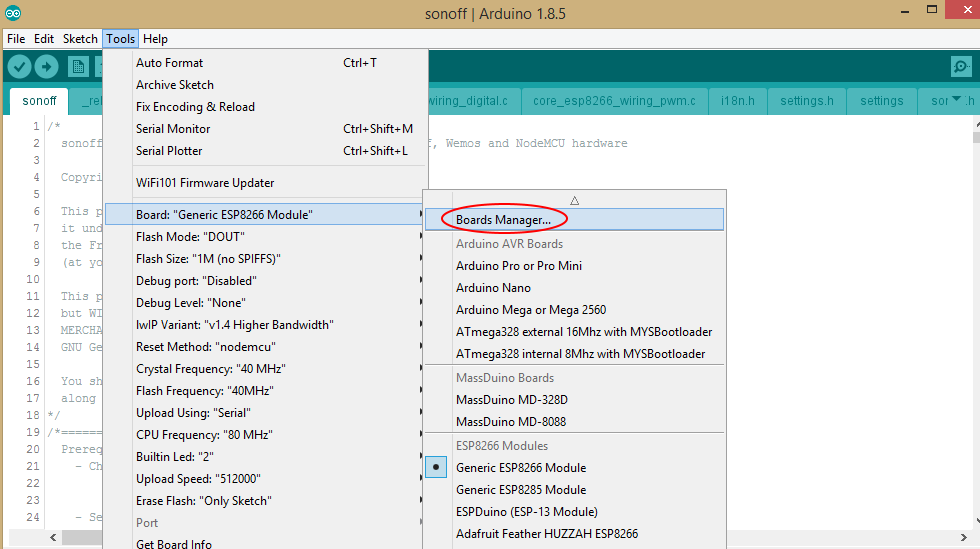
Task: Select Arduino Nano board
Action: click(x=574, y=288)
